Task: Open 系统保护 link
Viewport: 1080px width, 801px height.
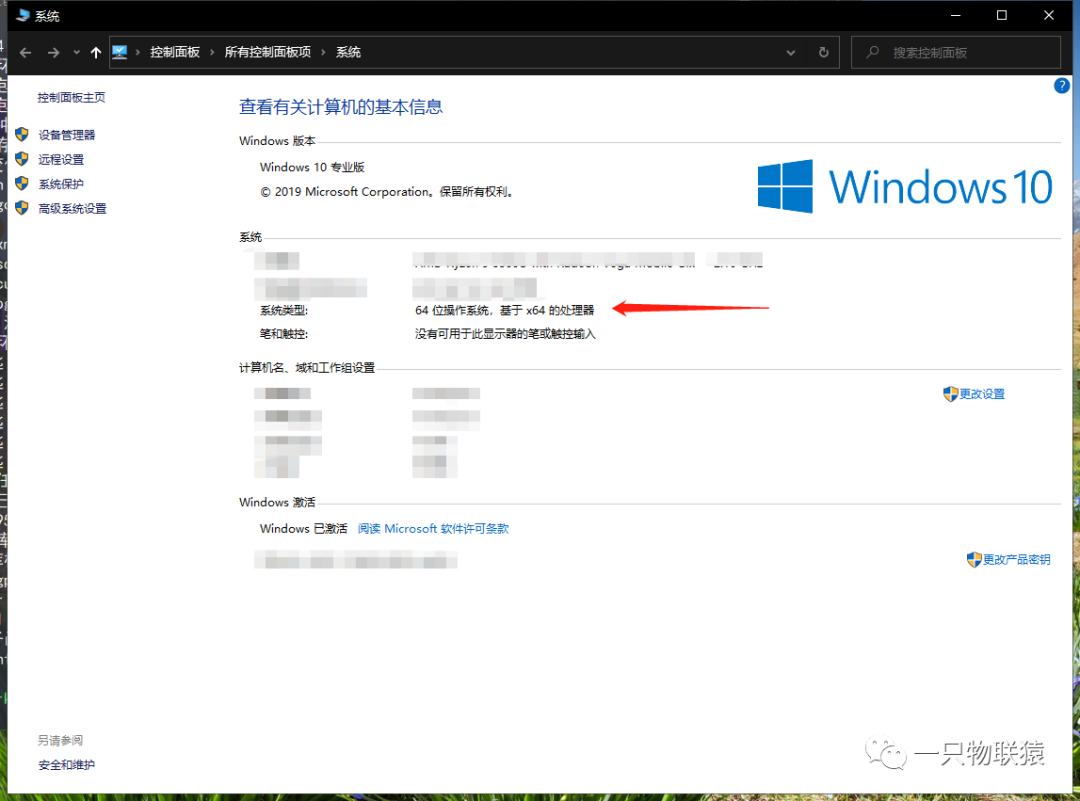Action: click(61, 184)
